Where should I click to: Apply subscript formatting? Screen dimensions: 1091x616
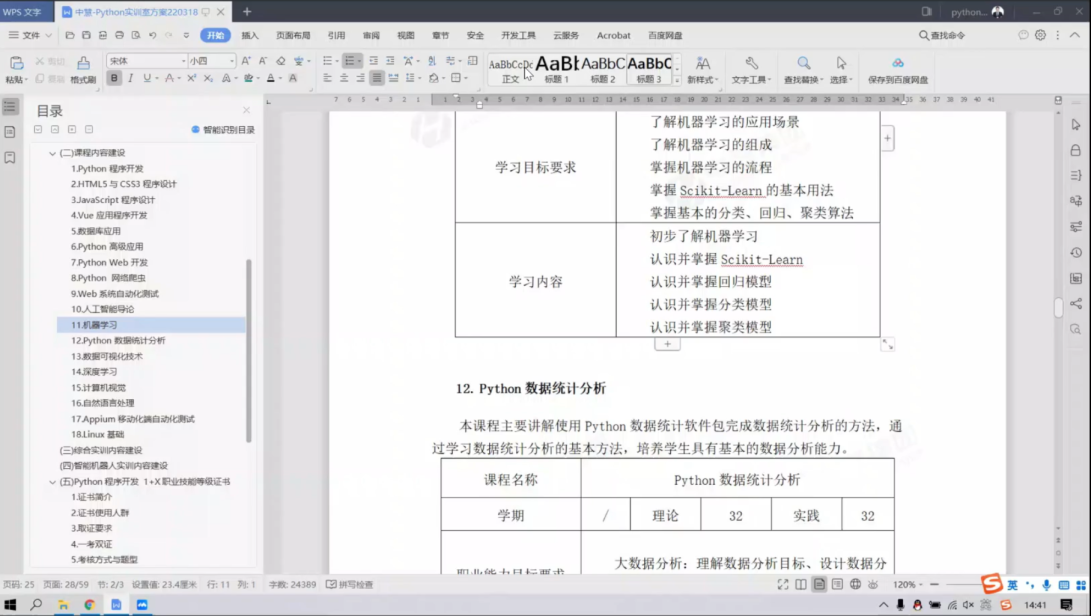point(208,79)
